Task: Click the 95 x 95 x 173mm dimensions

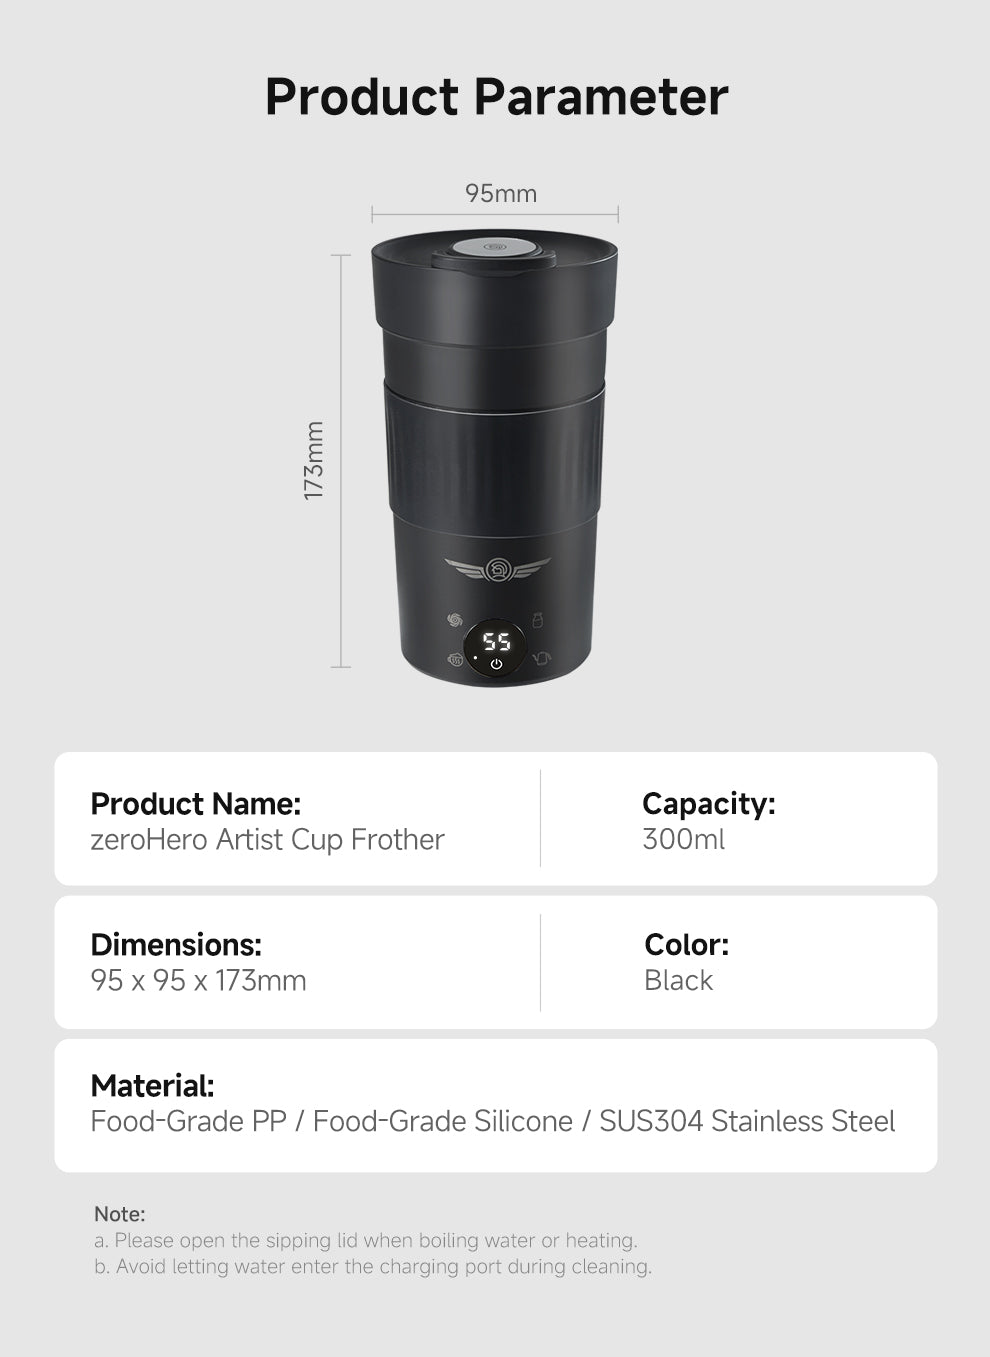Action: tap(198, 981)
